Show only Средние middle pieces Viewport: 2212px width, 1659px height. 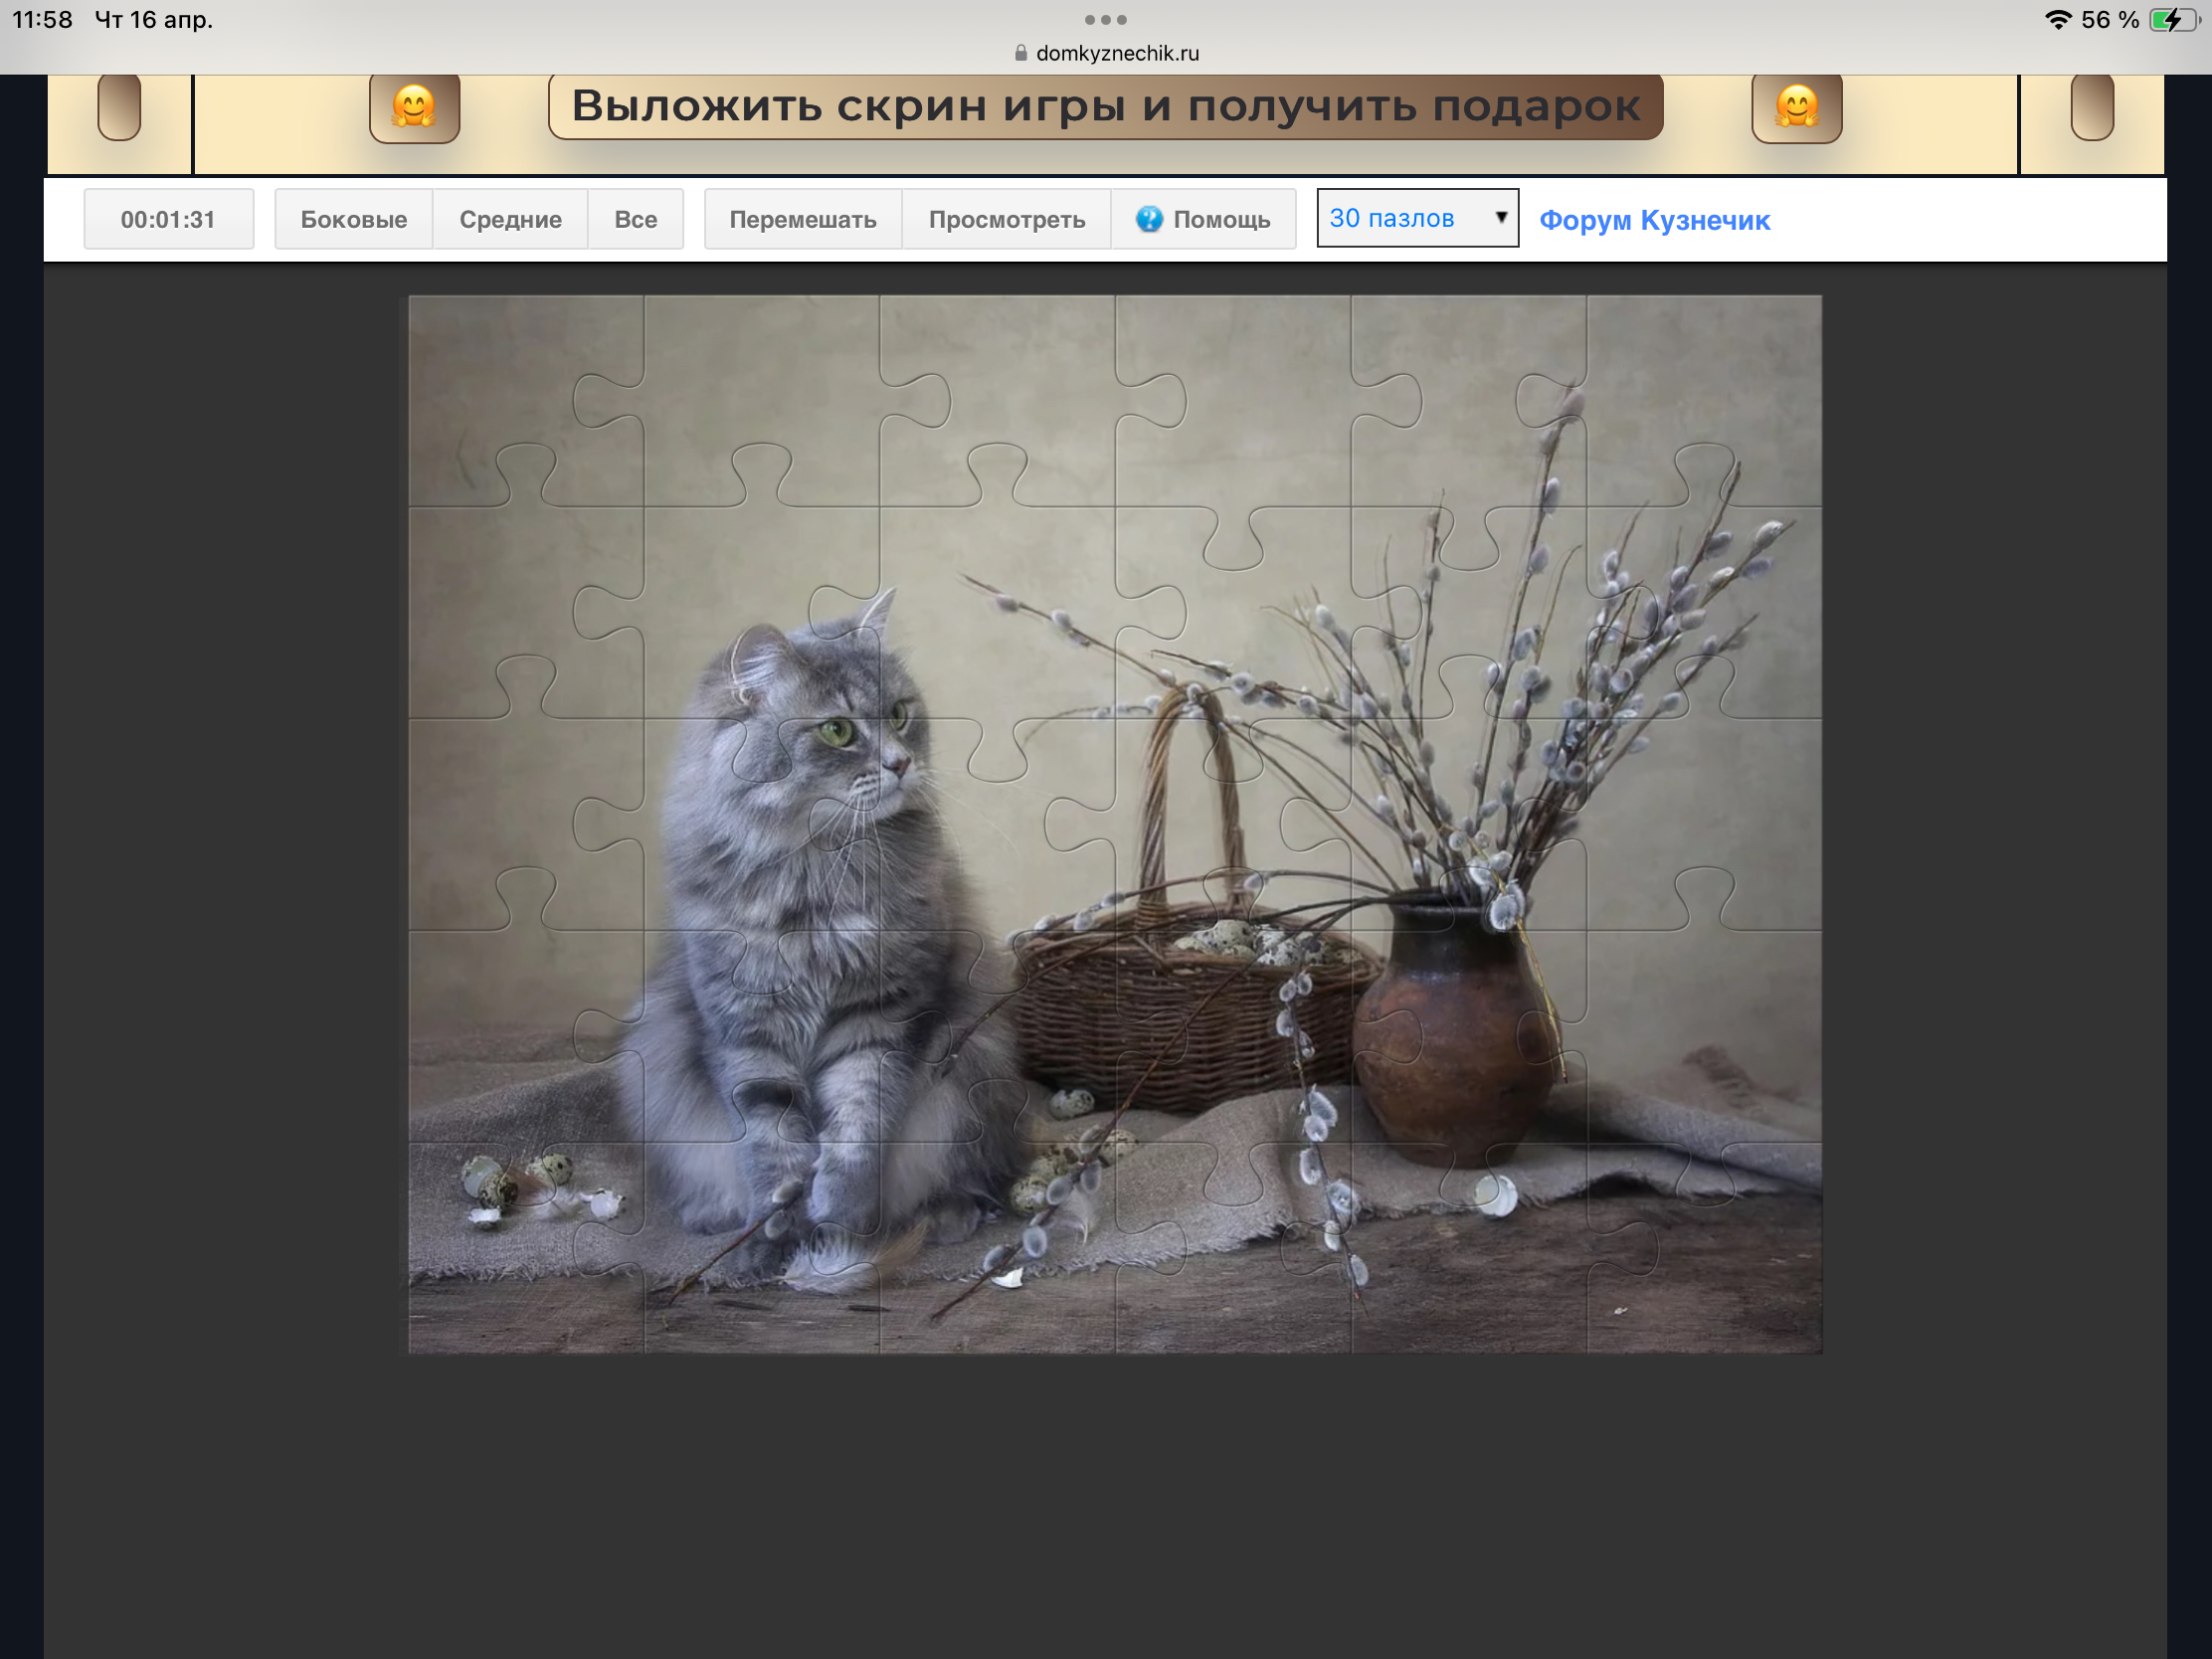click(x=510, y=219)
